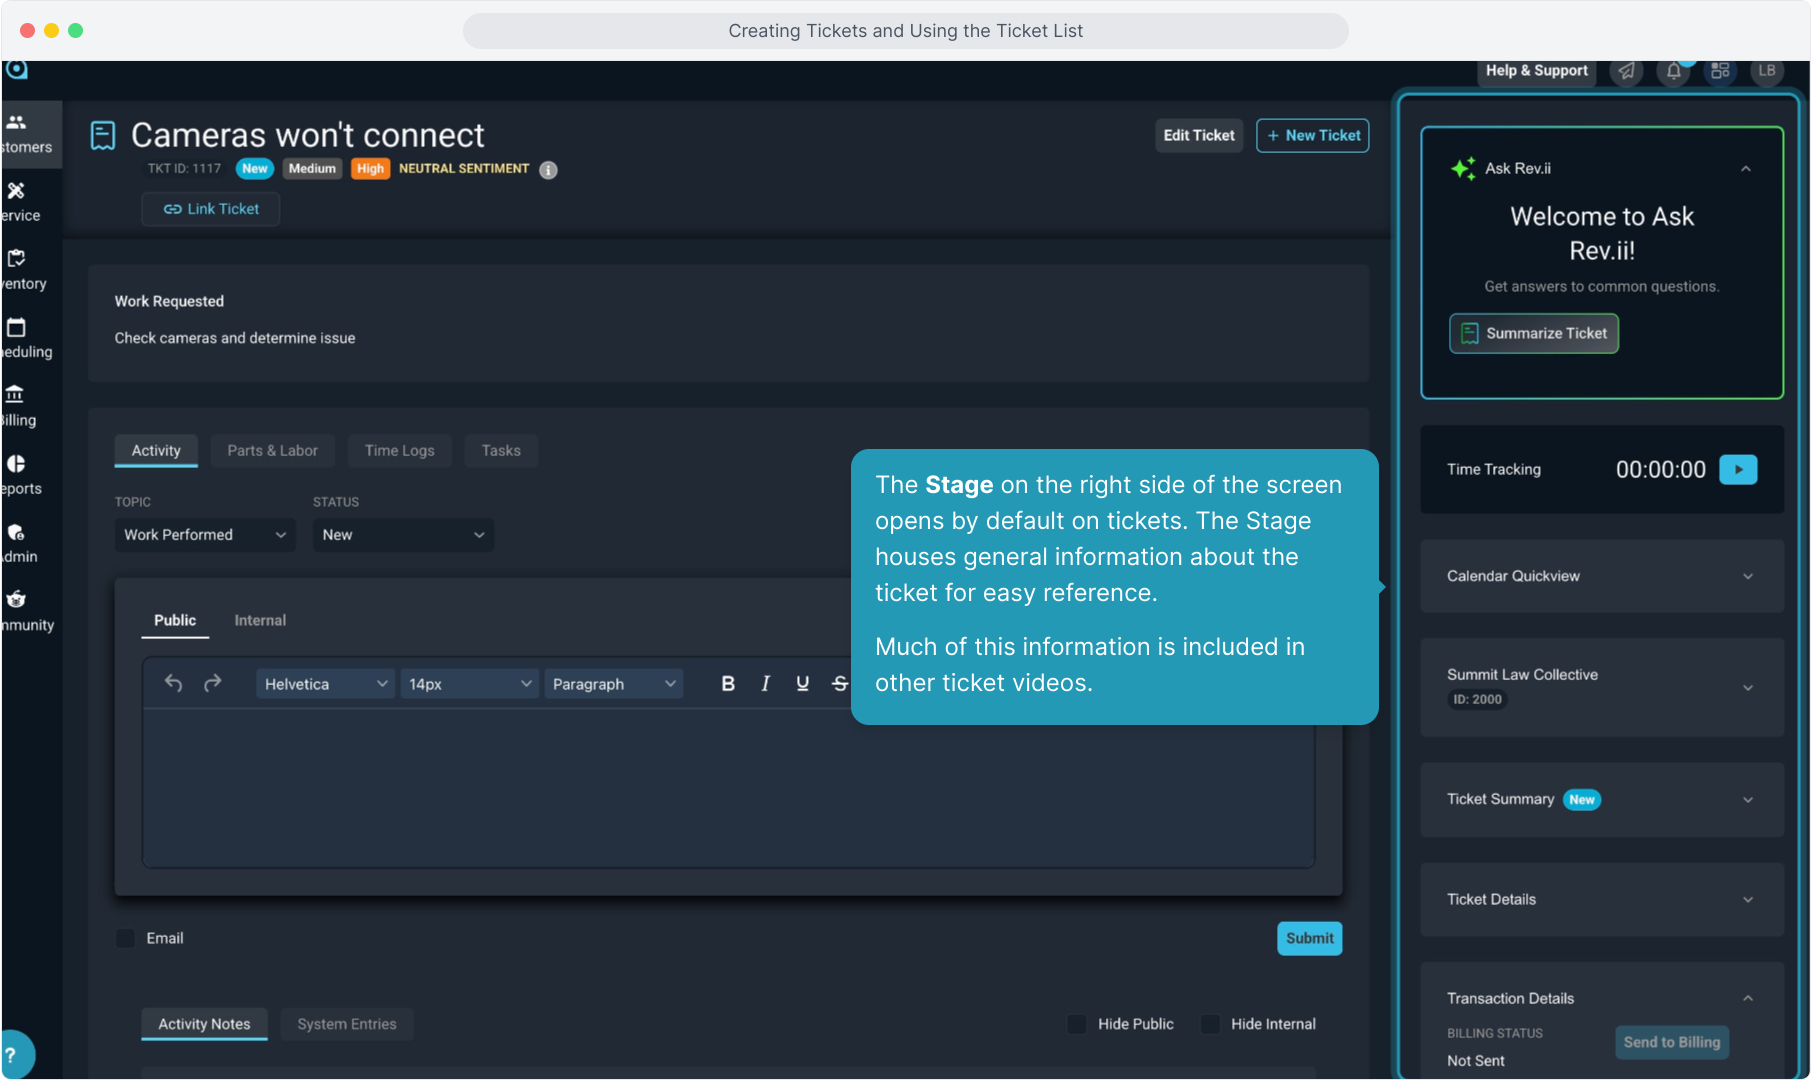
Task: Click the redo arrow in editor
Action: coord(212,684)
